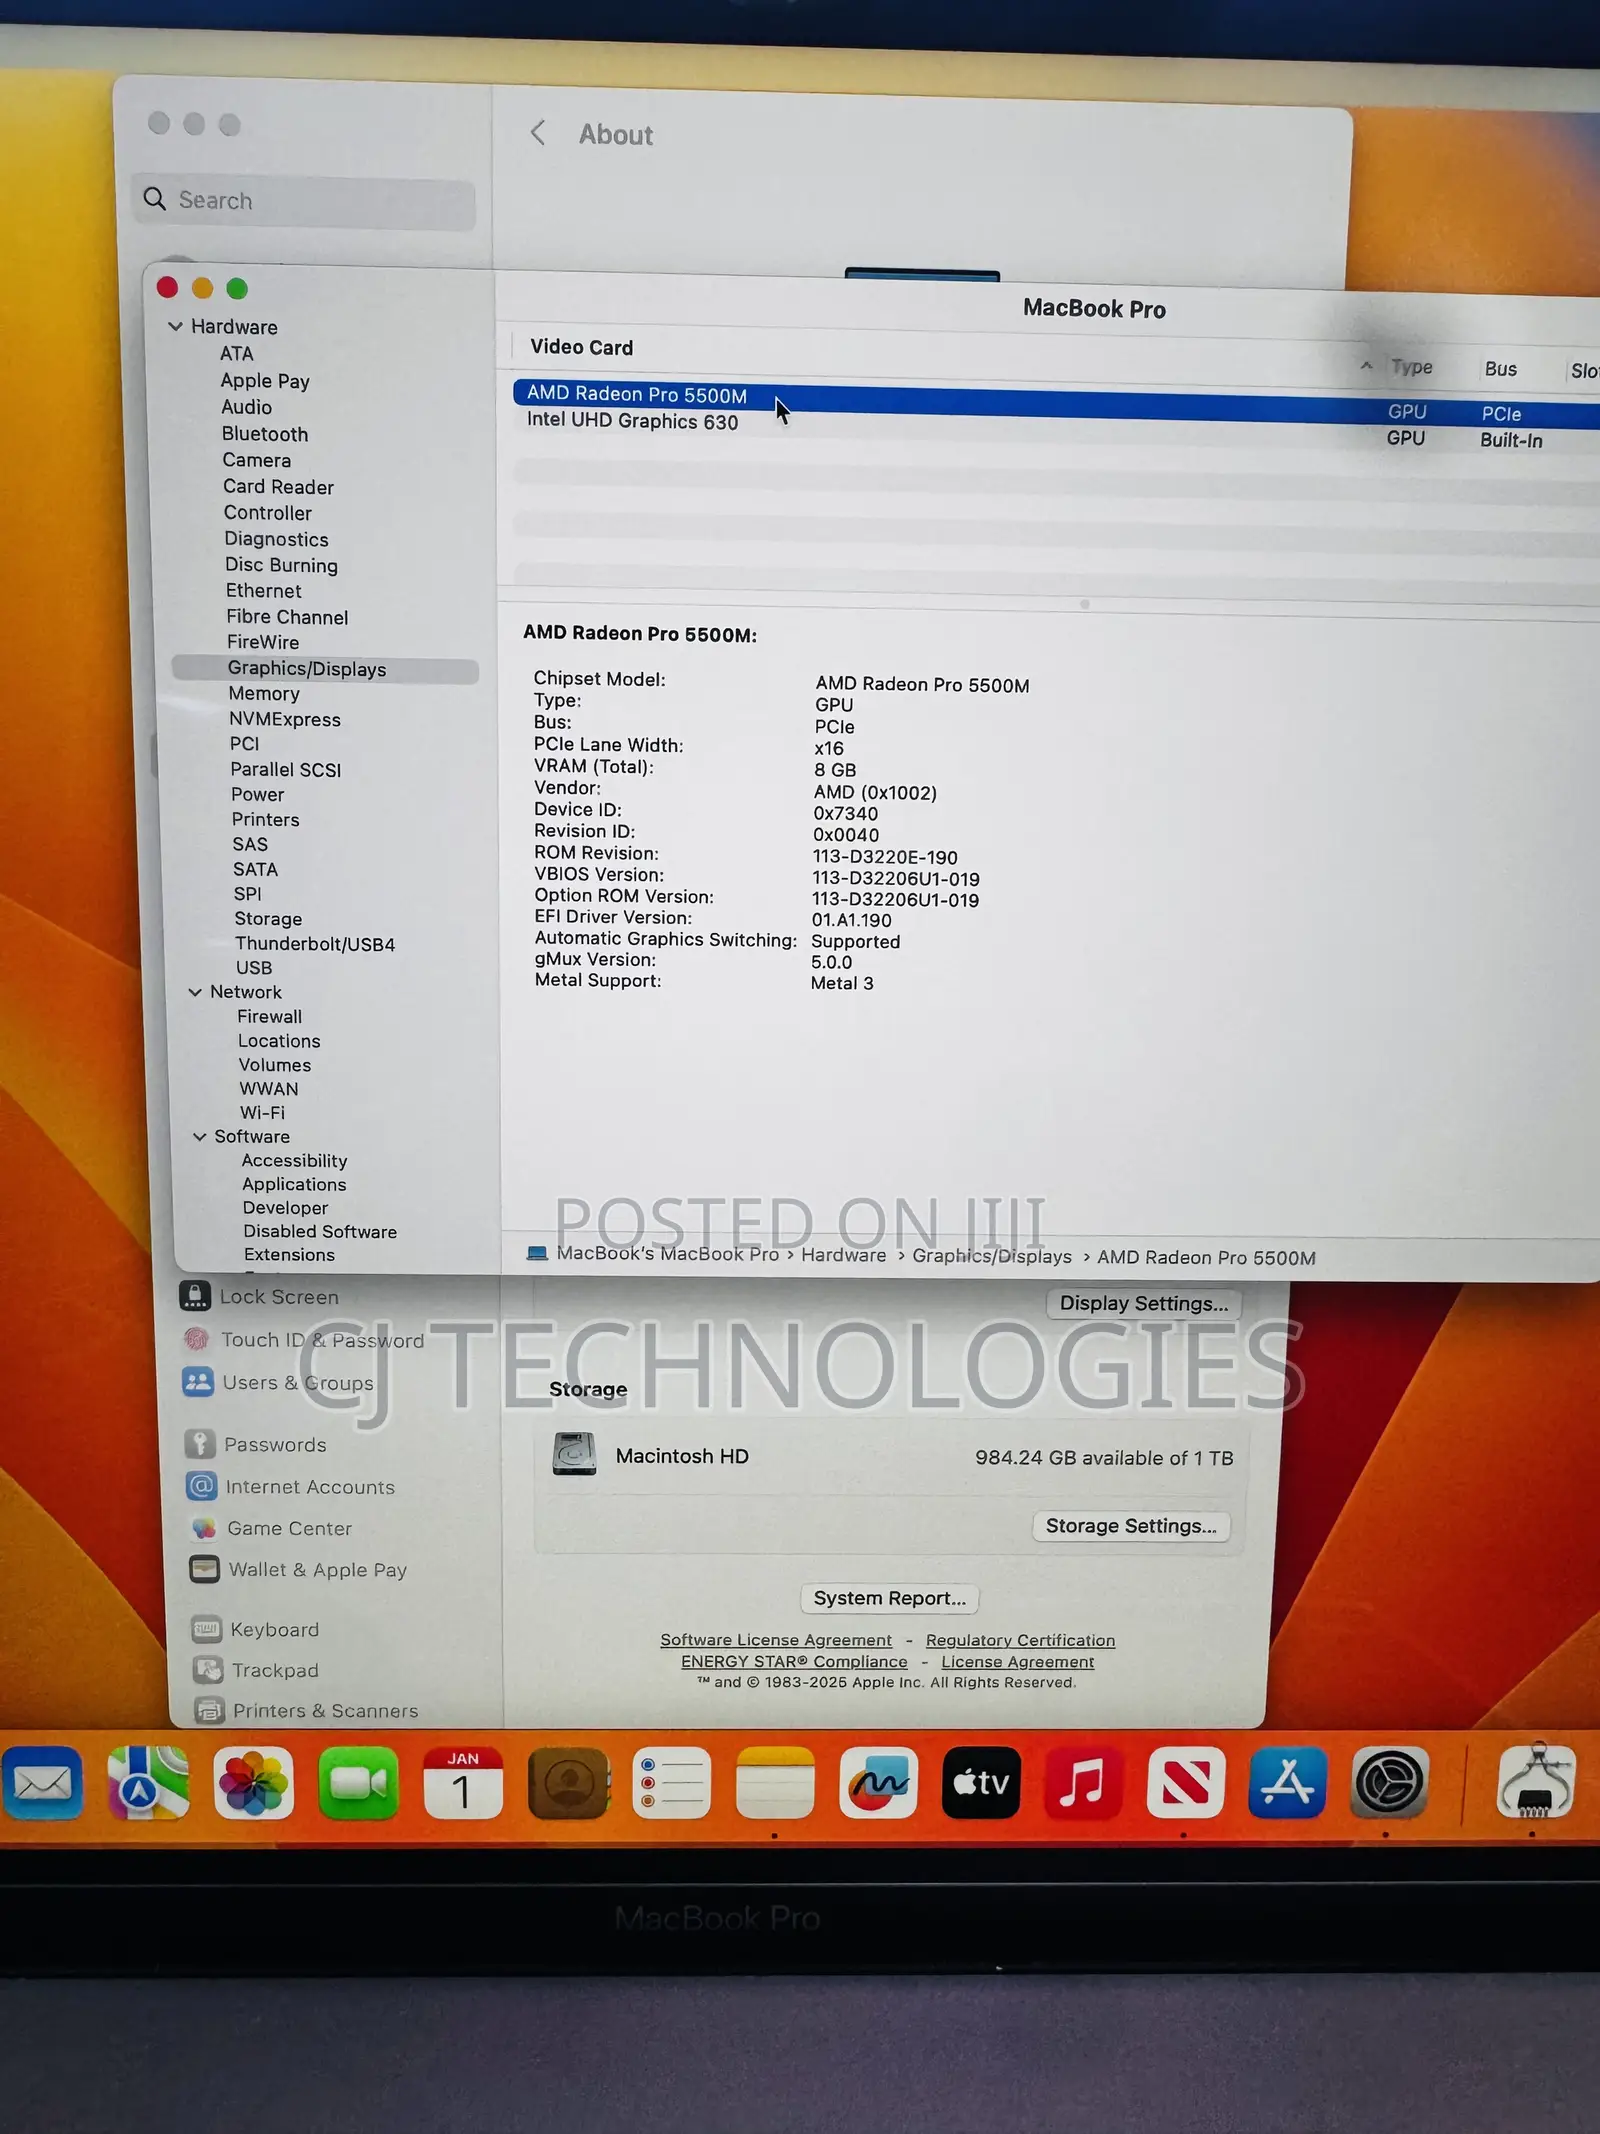The height and width of the screenshot is (2134, 1600).
Task: Open Touch ID & Password settings
Action: point(322,1340)
